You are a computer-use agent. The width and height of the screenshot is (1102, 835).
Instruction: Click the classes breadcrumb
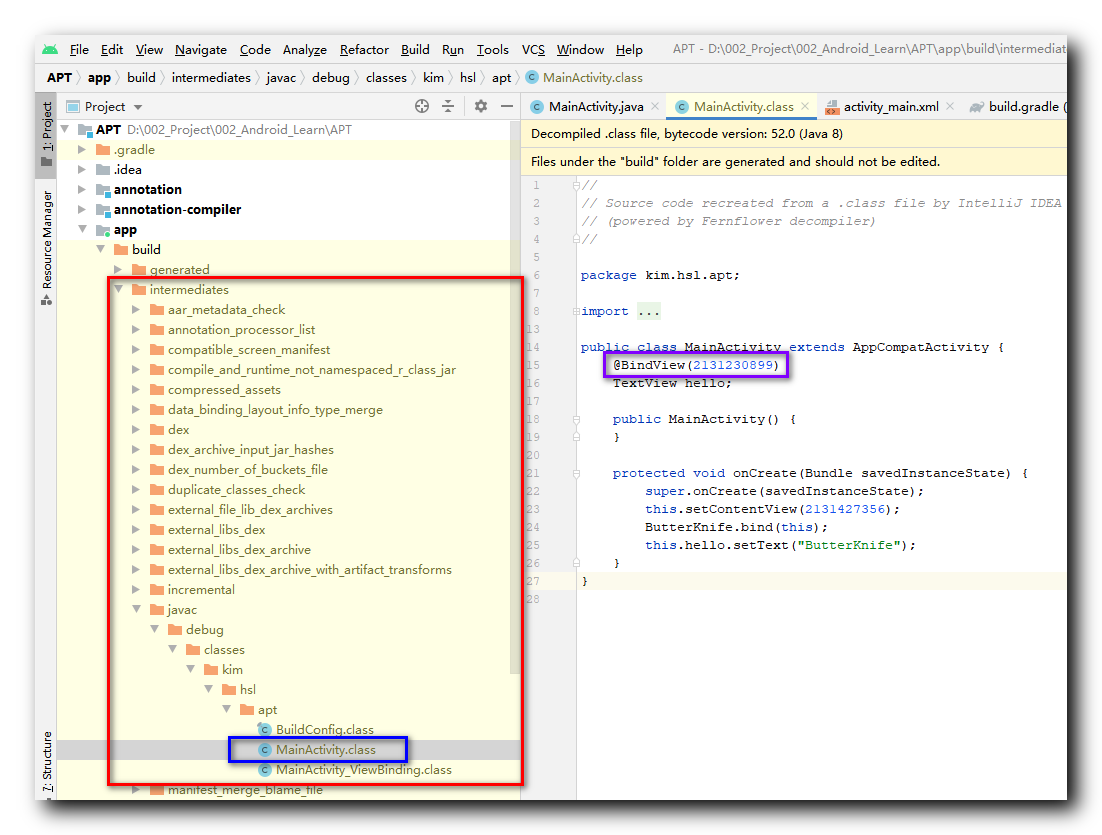coord(386,78)
